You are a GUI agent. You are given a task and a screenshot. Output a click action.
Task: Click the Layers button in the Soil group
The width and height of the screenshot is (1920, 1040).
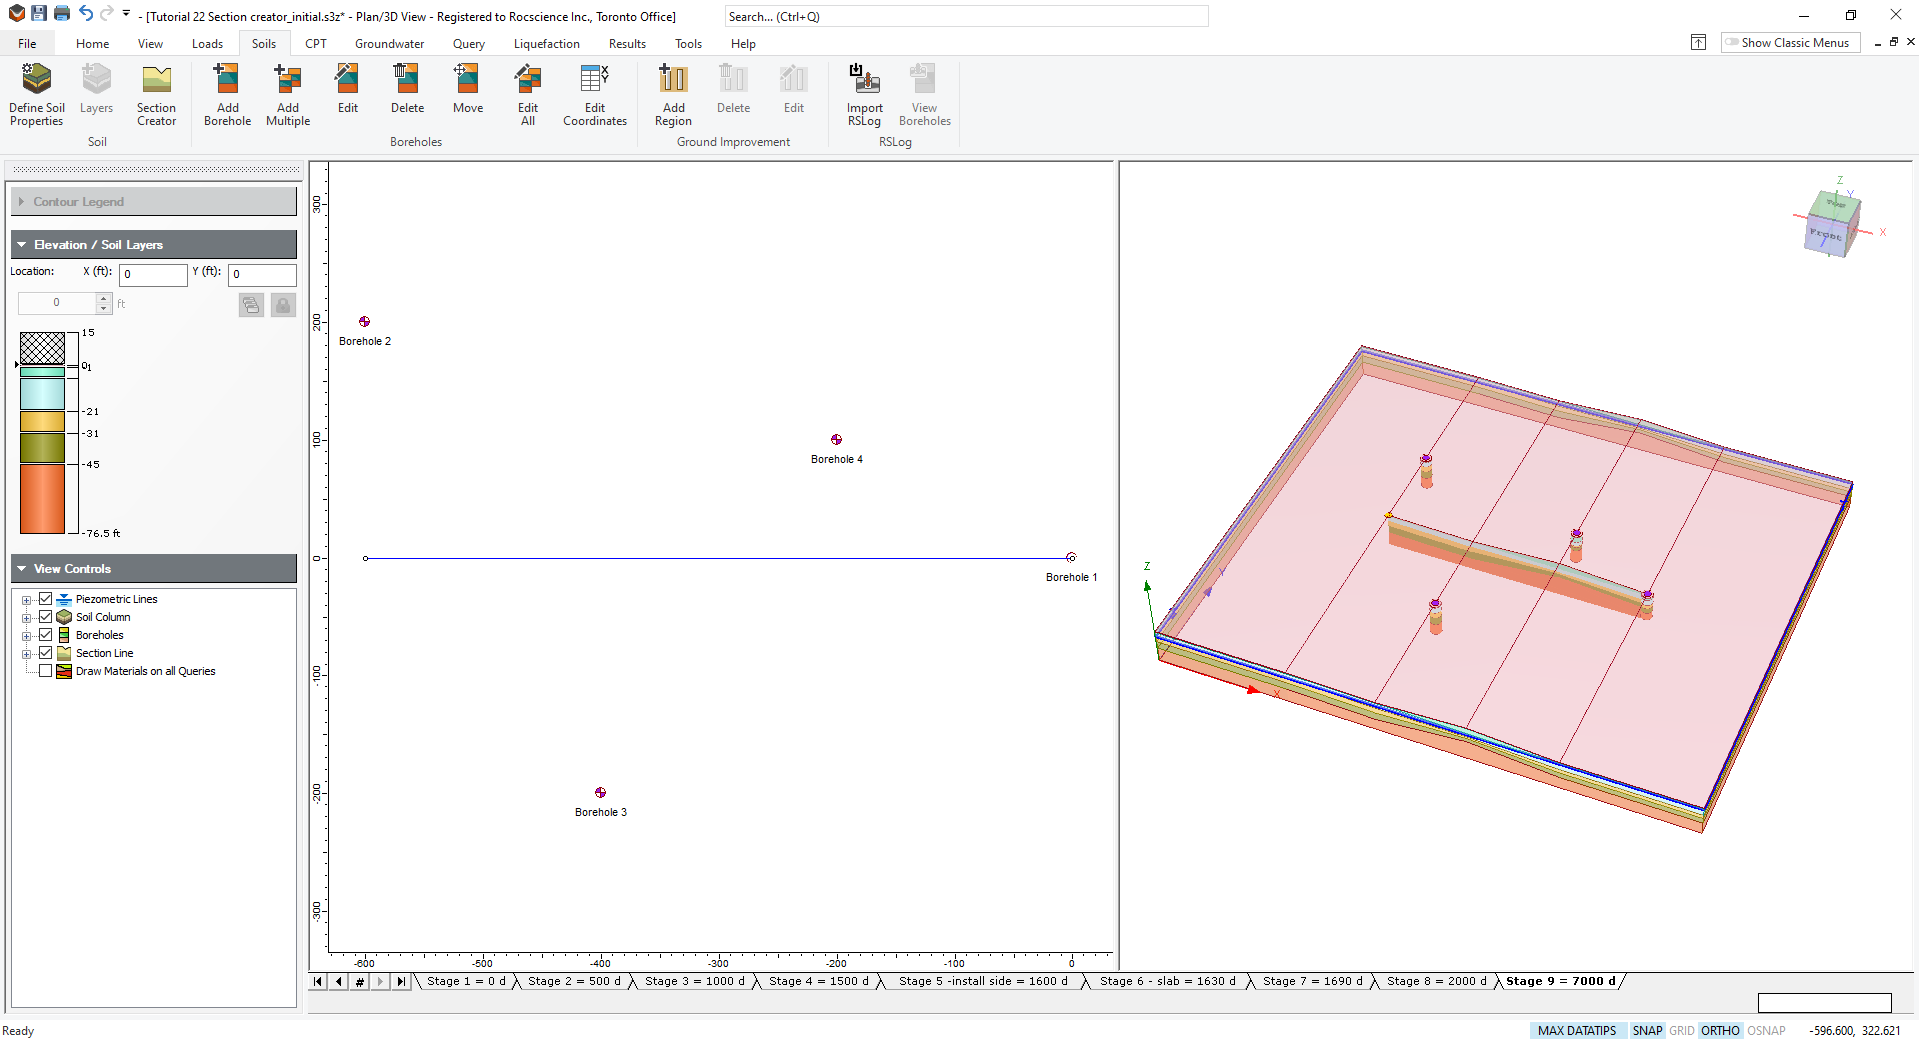pos(96,95)
